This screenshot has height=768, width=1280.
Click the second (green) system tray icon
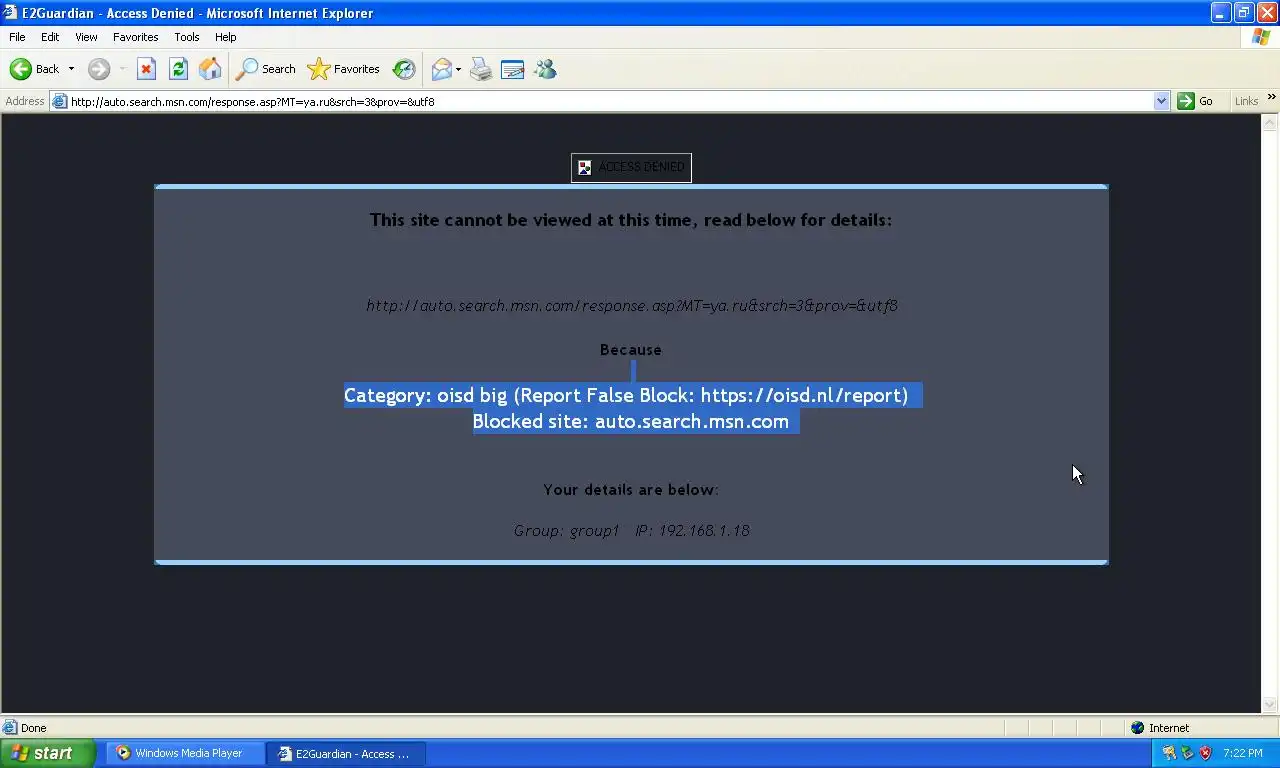pyautogui.click(x=1187, y=753)
